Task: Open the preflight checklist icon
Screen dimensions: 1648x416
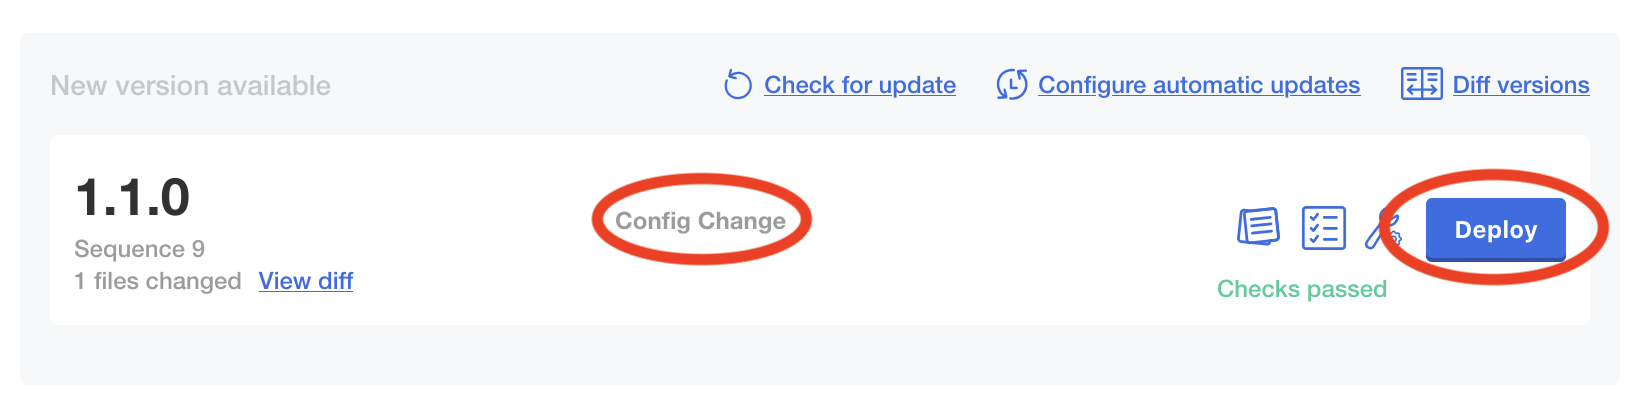Action: (x=1323, y=228)
